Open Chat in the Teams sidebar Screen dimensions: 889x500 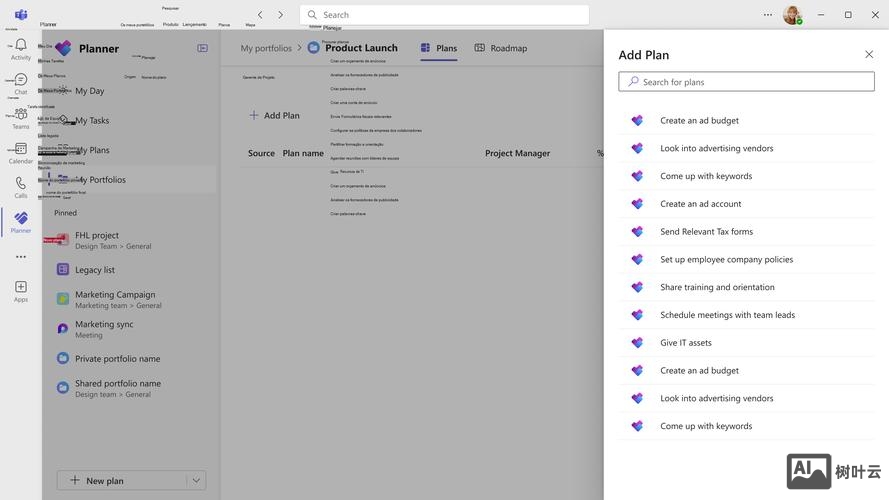pos(20,84)
